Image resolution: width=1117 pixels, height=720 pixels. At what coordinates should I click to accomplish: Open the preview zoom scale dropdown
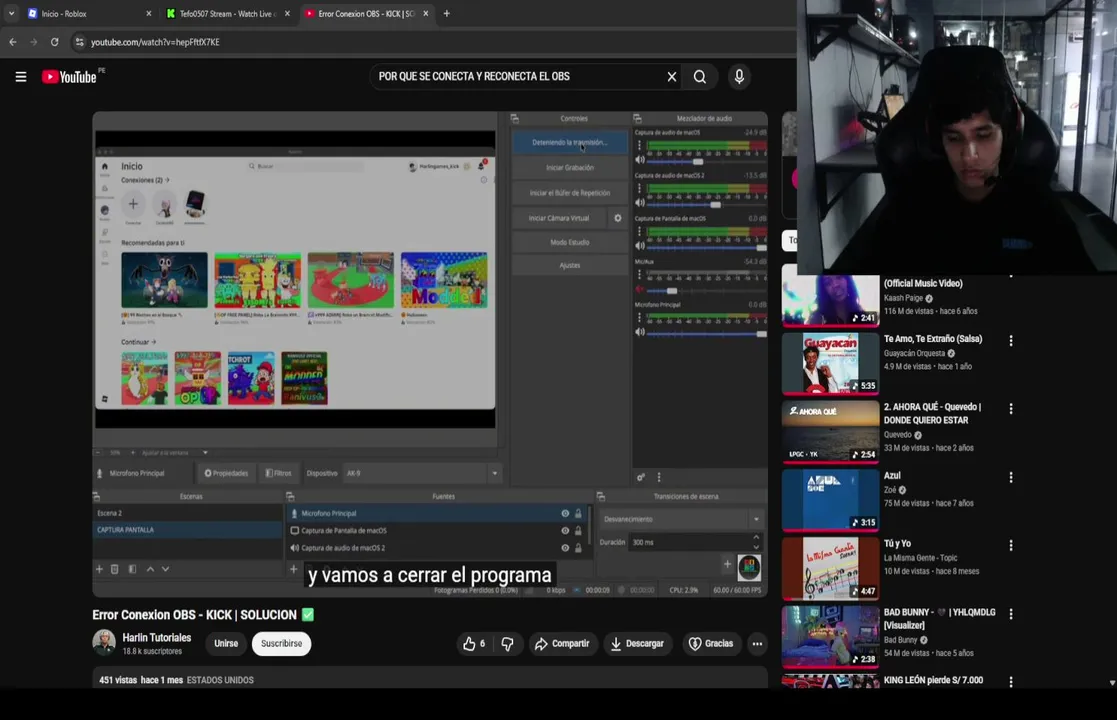coord(205,452)
